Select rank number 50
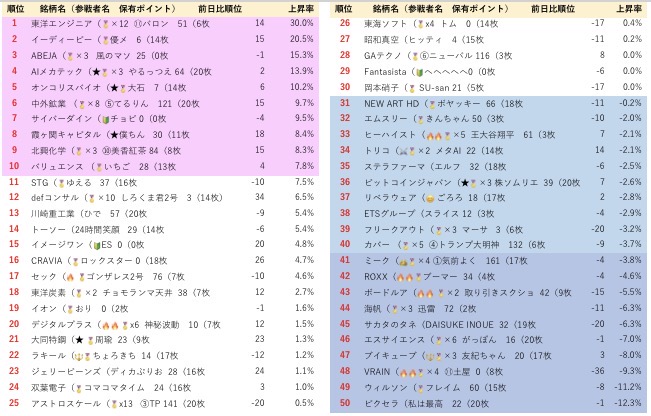 coord(344,403)
